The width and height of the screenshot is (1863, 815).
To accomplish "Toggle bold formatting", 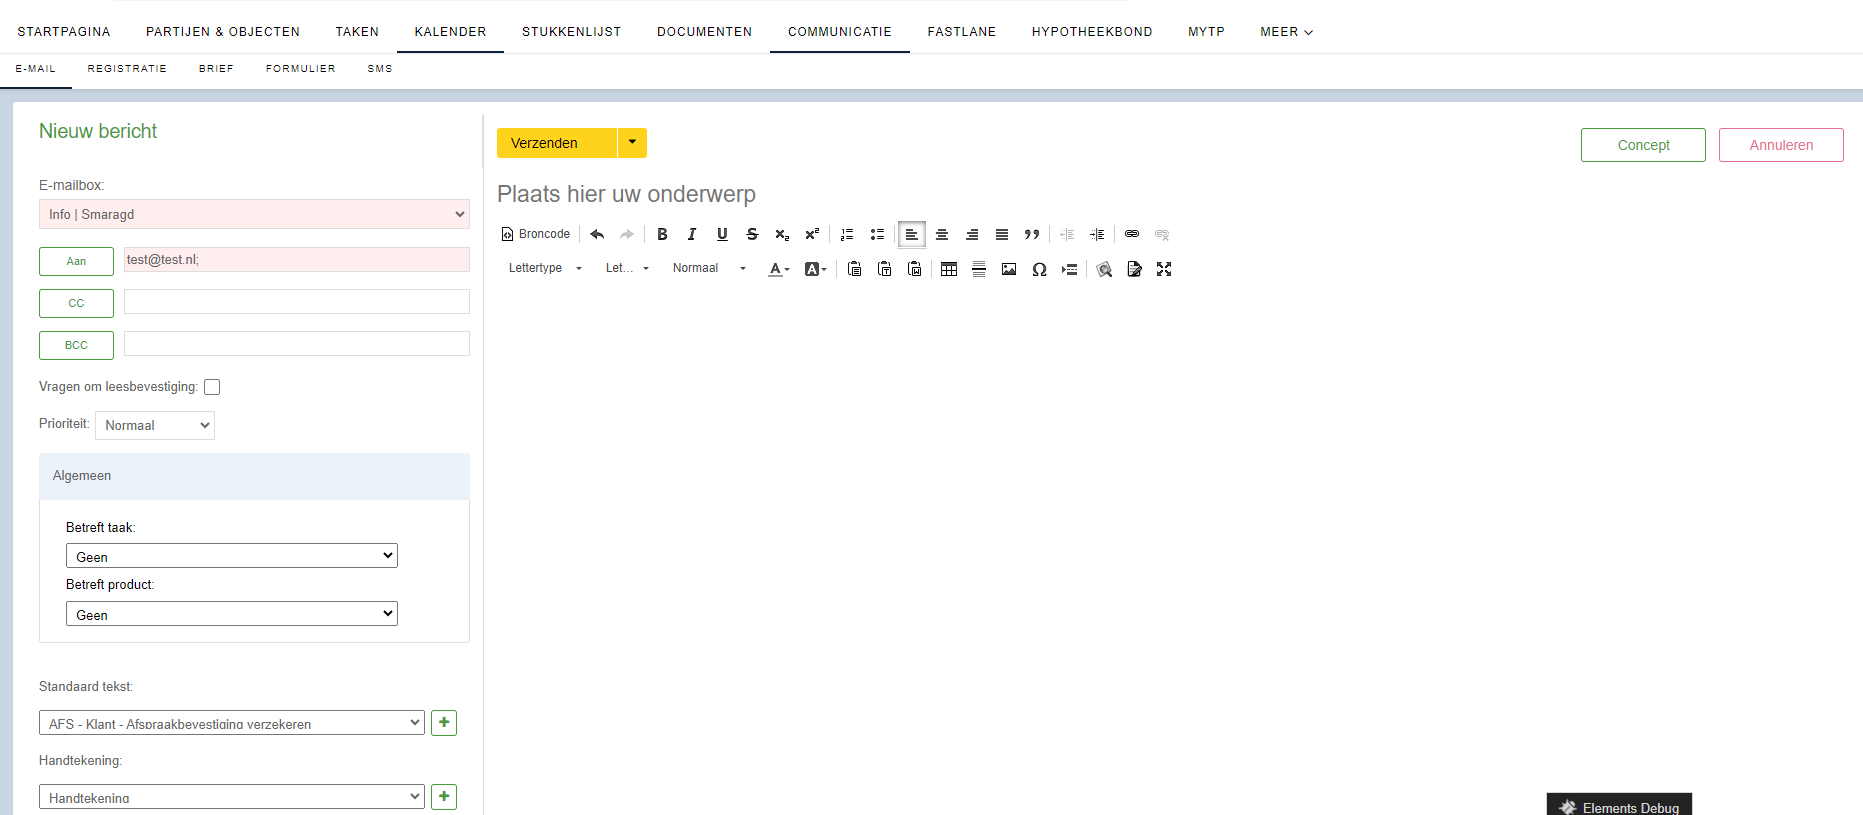I will click(662, 234).
